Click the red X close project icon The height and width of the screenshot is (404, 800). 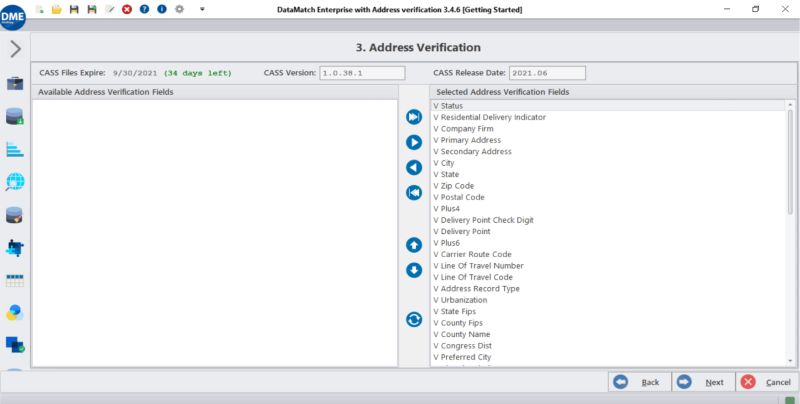(x=127, y=9)
